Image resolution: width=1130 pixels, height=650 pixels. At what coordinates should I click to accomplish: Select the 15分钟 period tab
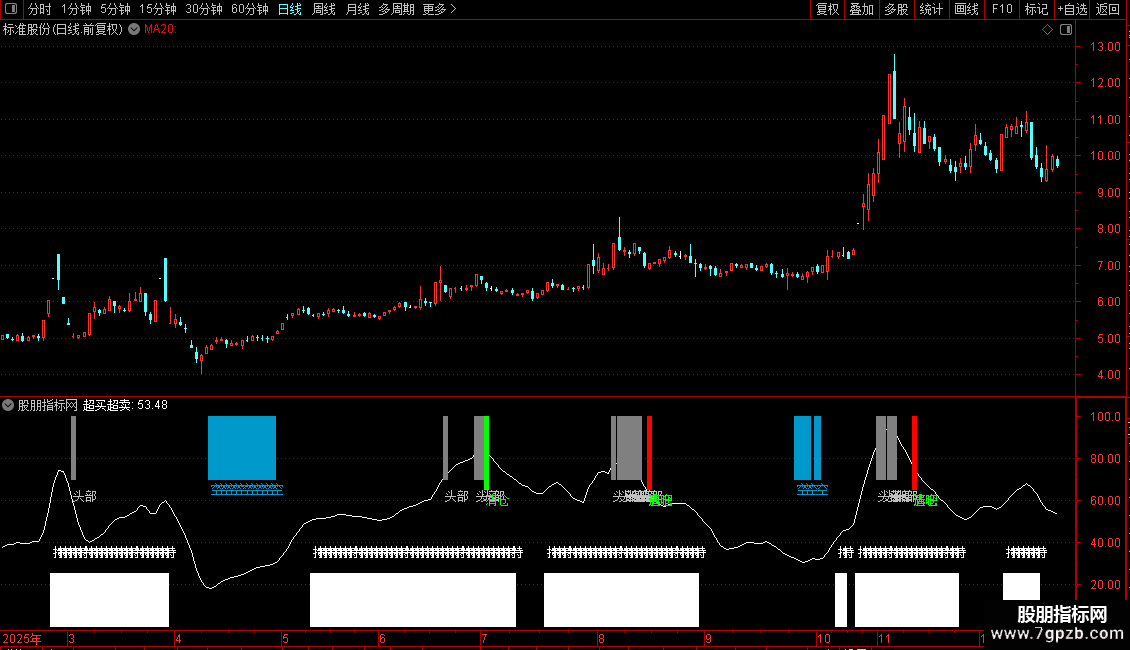point(158,9)
